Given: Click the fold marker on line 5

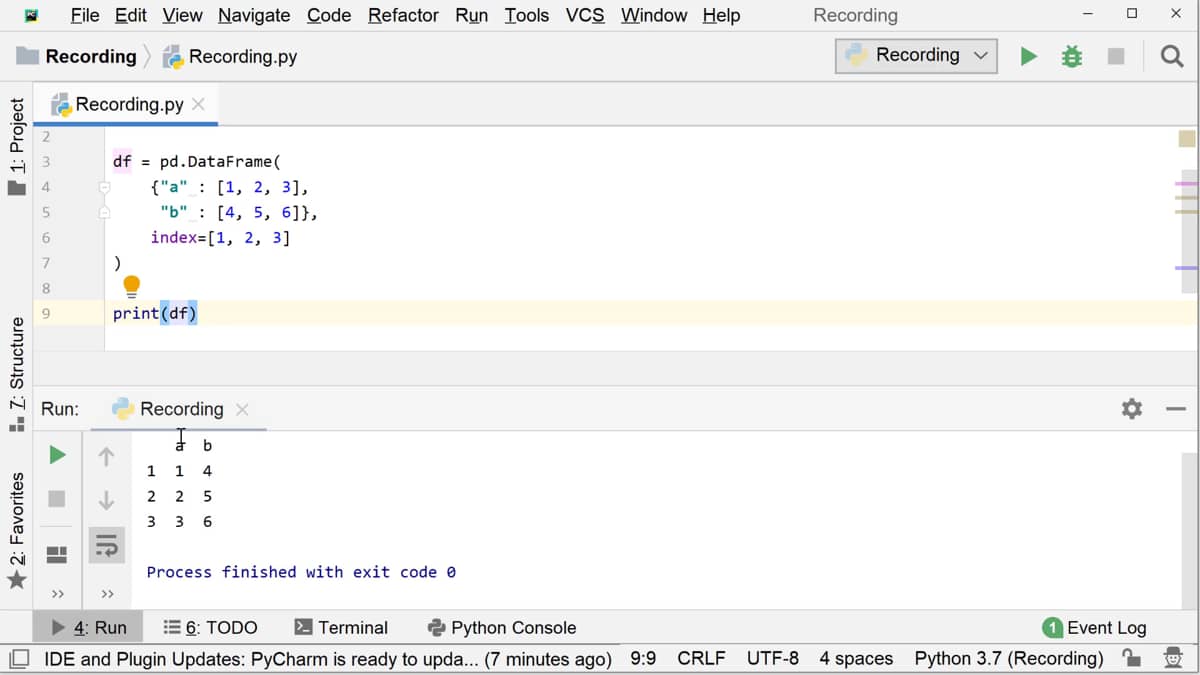Looking at the screenshot, I should point(103,212).
